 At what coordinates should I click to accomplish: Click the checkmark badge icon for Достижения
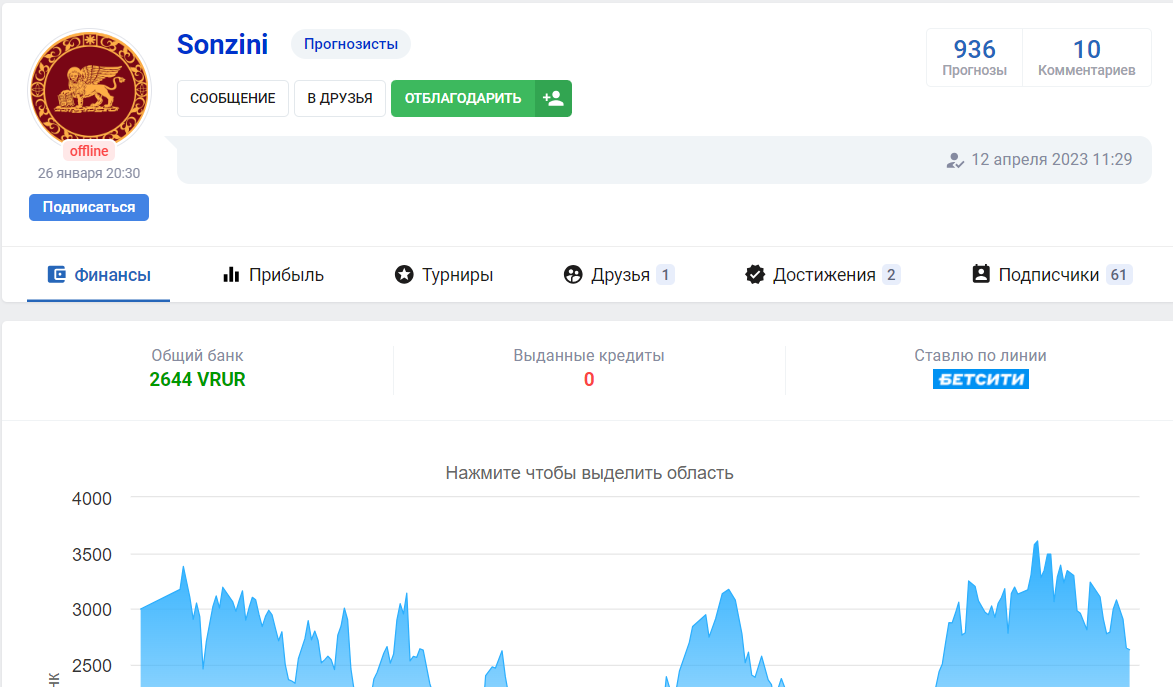click(755, 274)
